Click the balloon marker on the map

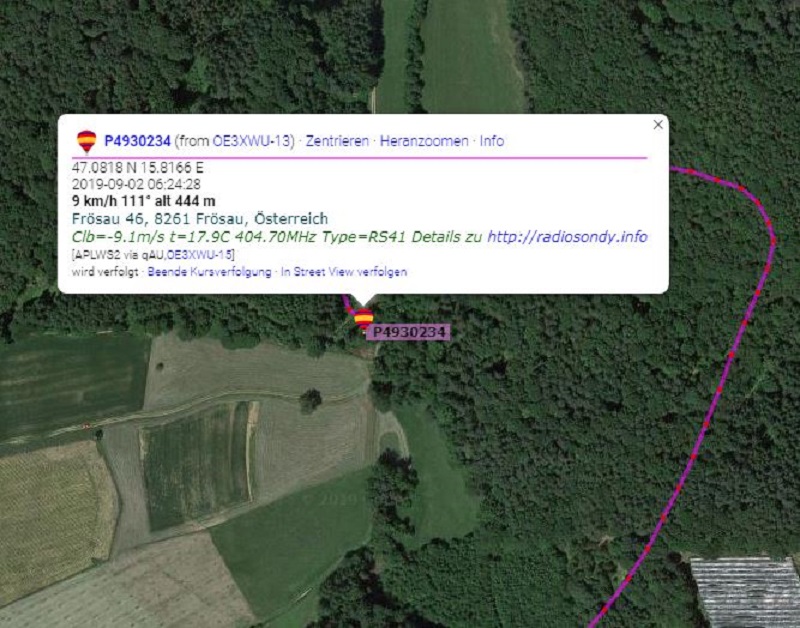[363, 319]
